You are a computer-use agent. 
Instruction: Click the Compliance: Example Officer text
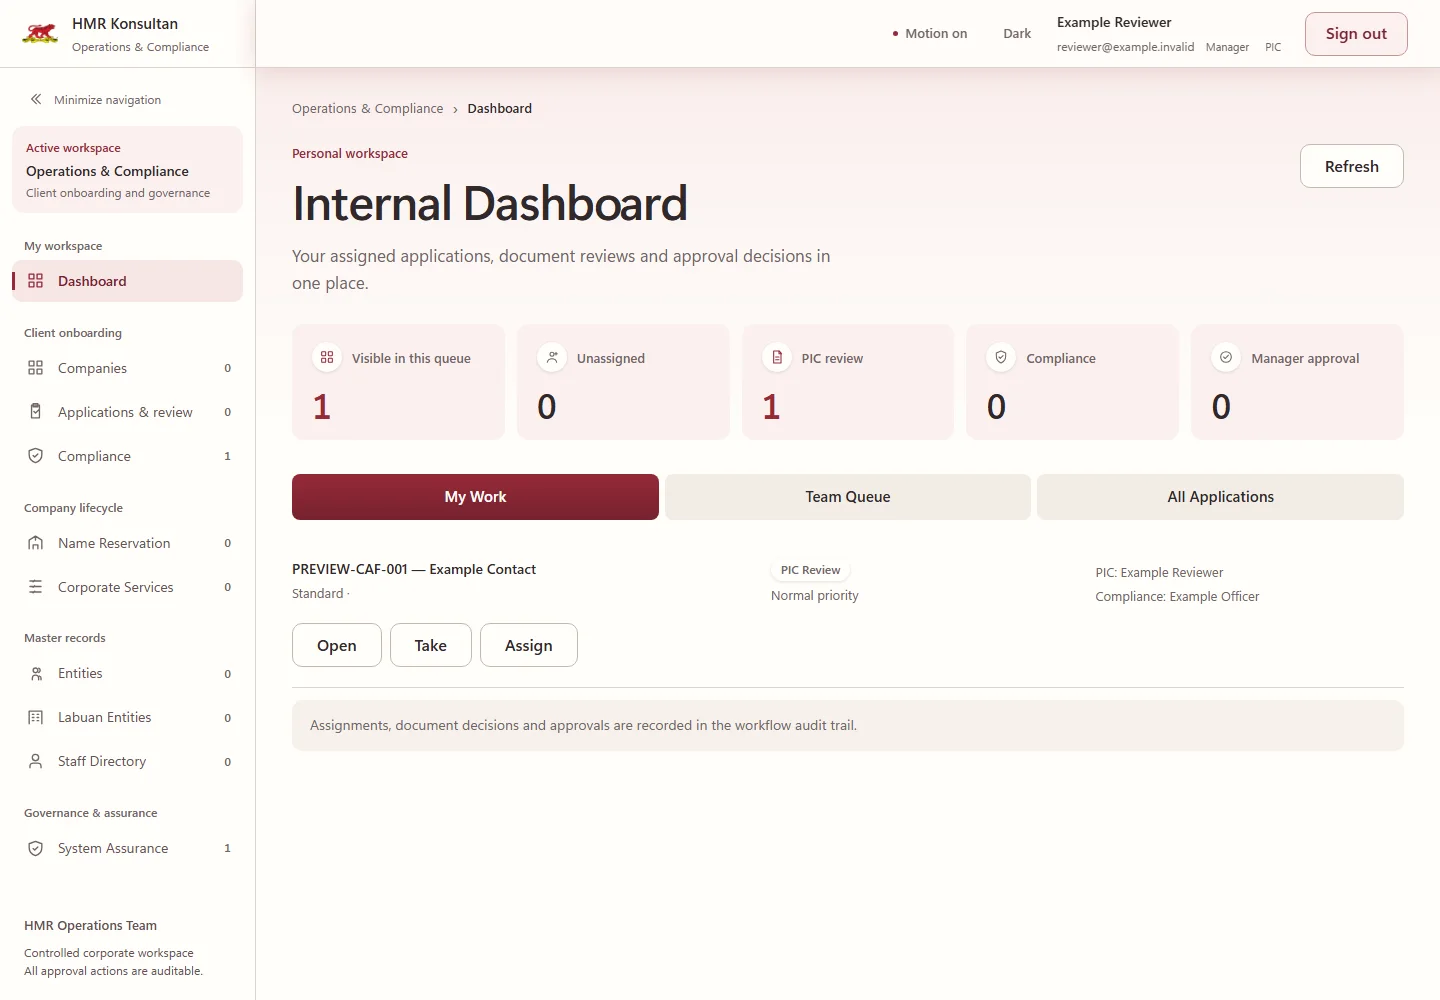click(1177, 596)
